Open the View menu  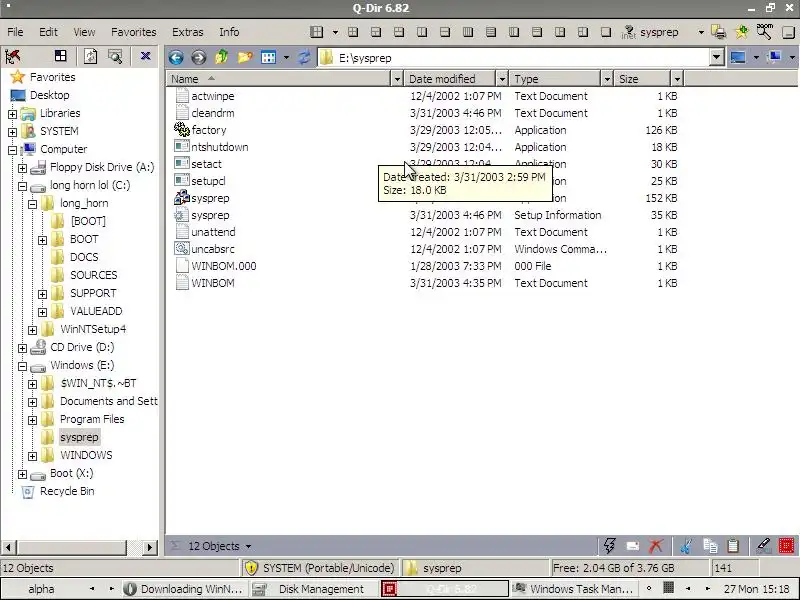coord(84,32)
